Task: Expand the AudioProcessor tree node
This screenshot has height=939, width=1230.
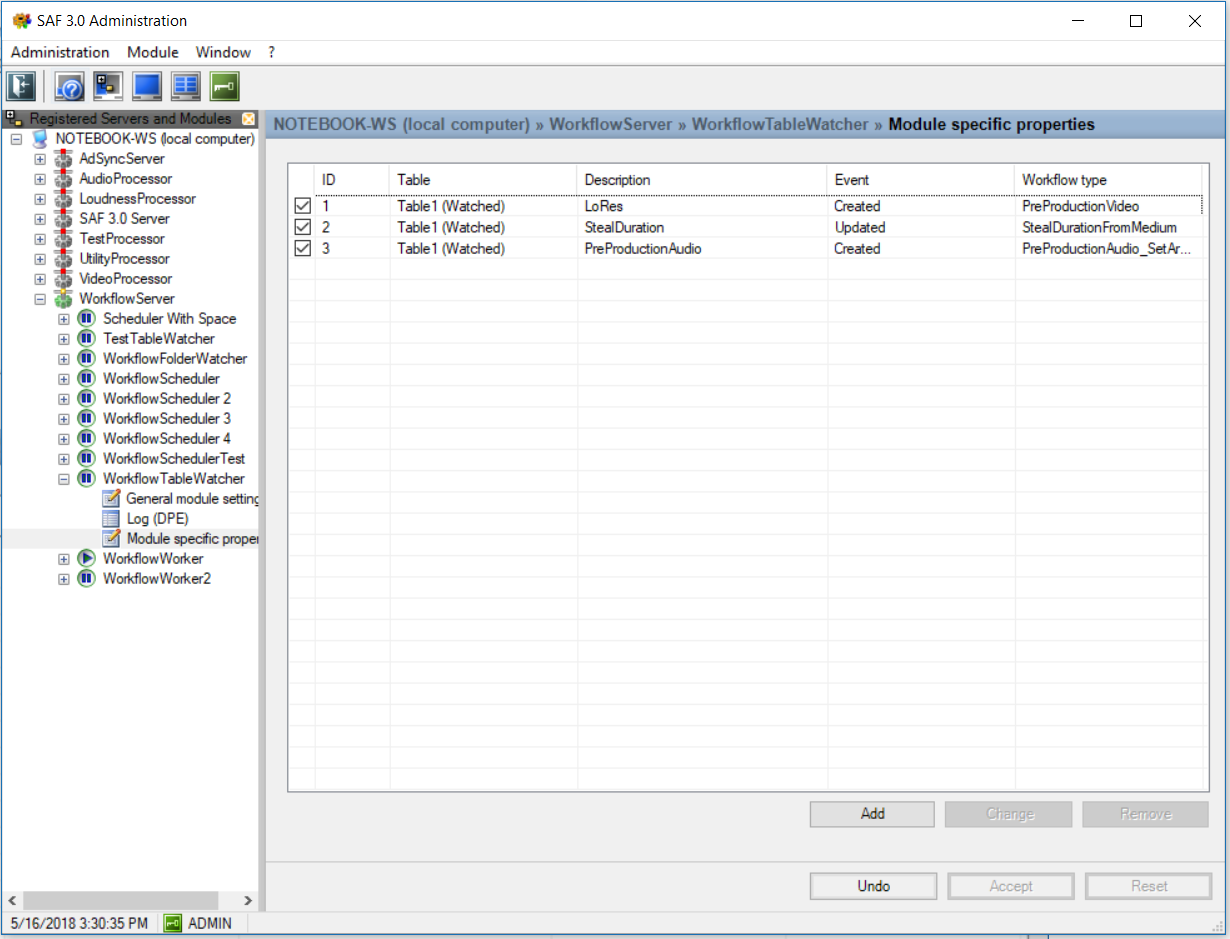Action: pyautogui.click(x=40, y=179)
